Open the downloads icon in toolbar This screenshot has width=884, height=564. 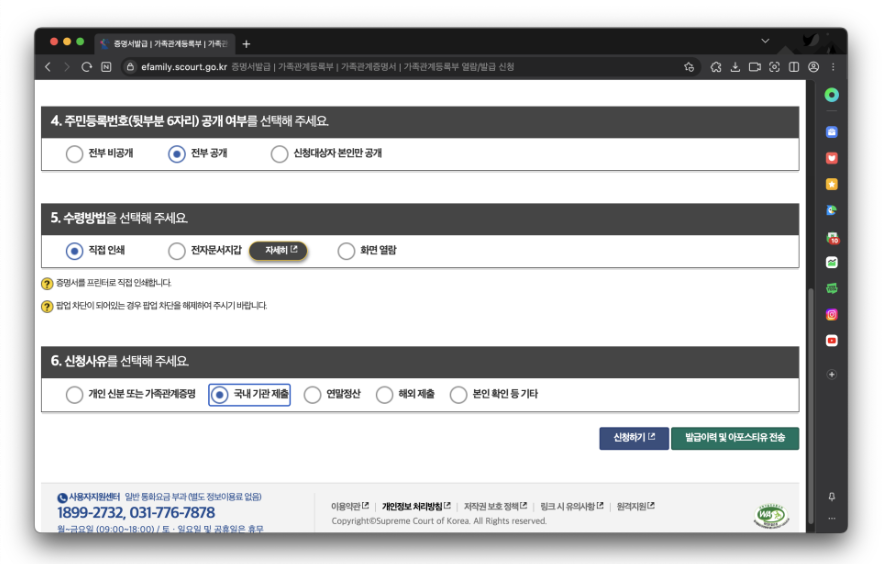735,67
